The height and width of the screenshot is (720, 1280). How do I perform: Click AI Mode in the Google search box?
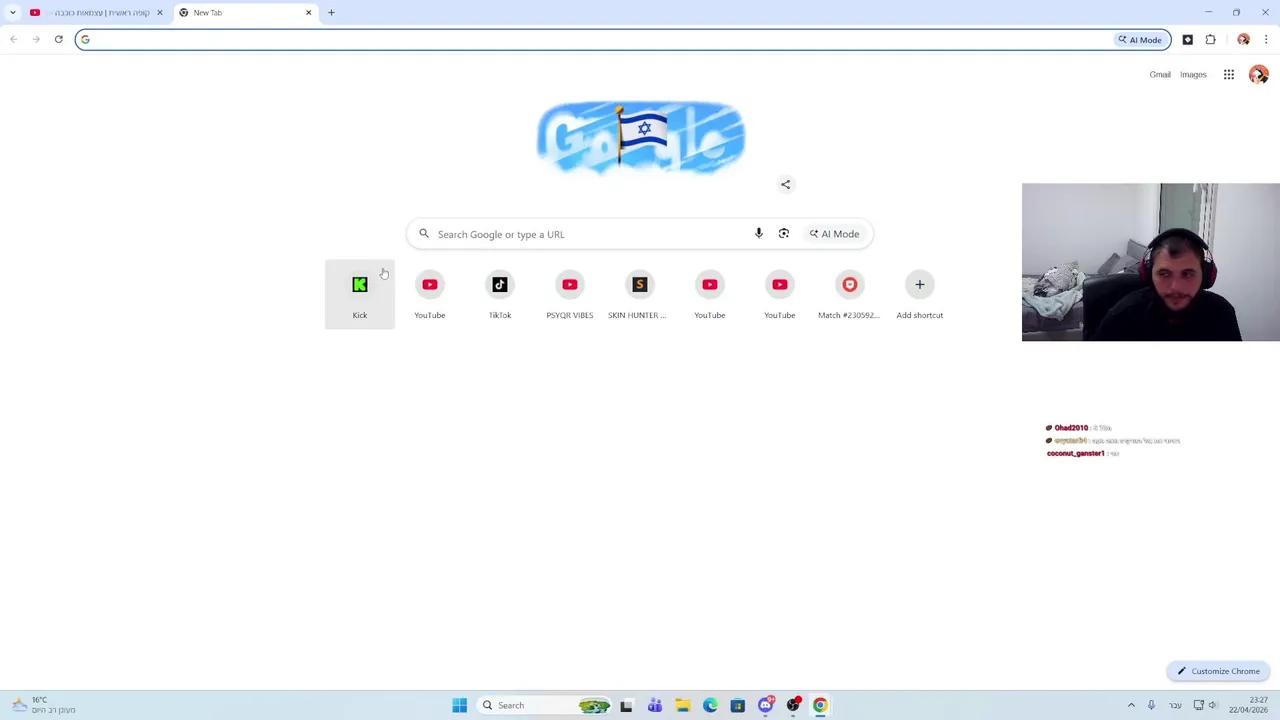coord(834,234)
